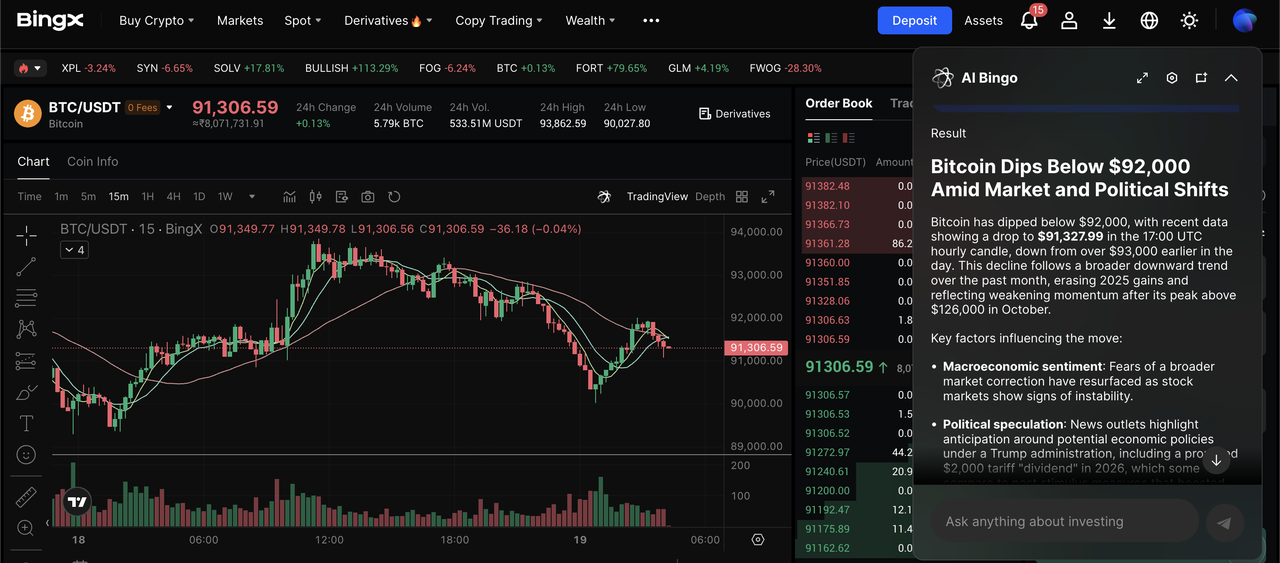Open the Markets menu item

coord(240,20)
